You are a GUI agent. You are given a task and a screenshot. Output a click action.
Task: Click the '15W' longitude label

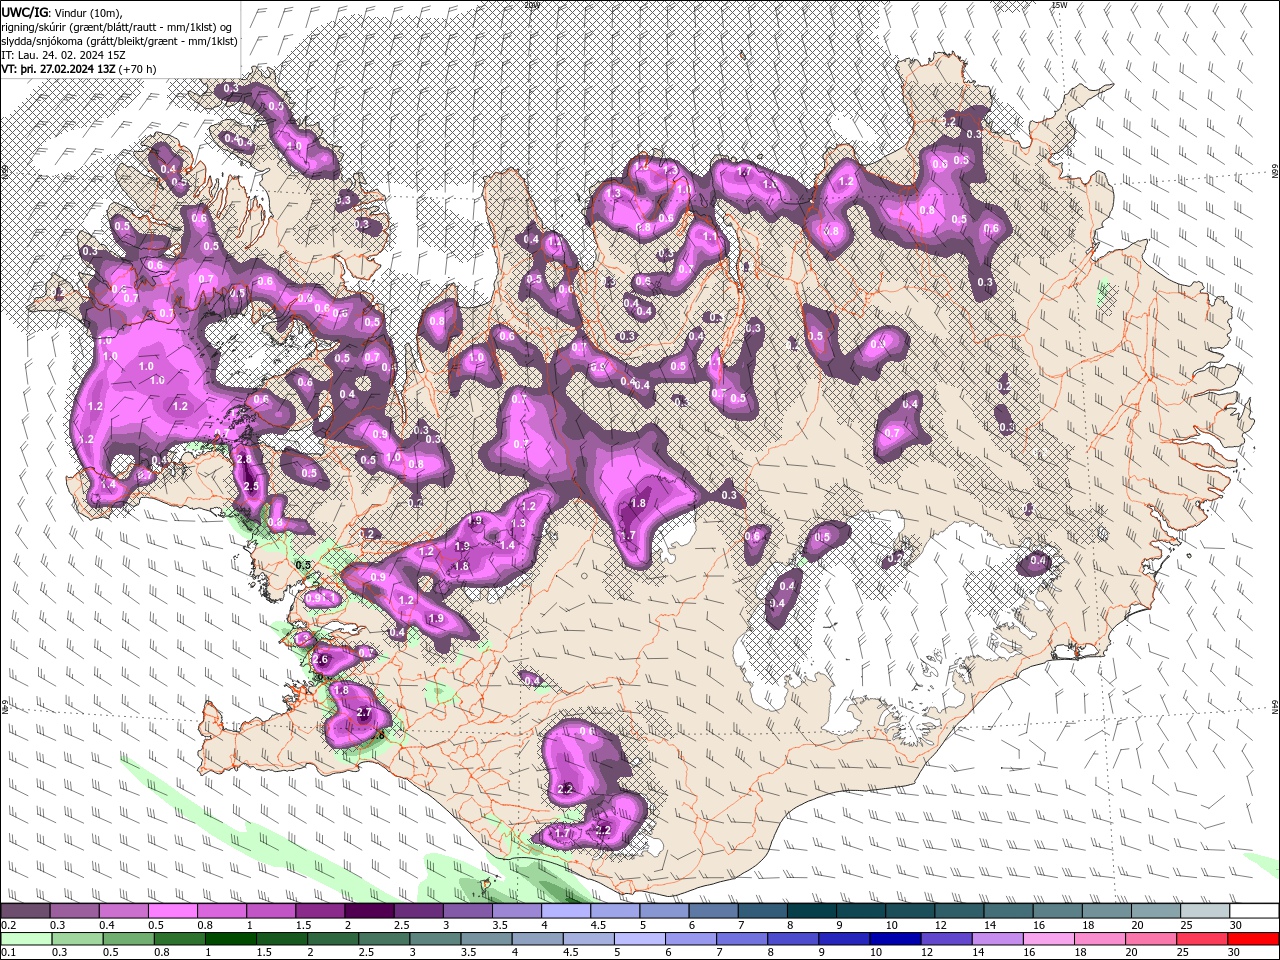click(x=1059, y=5)
